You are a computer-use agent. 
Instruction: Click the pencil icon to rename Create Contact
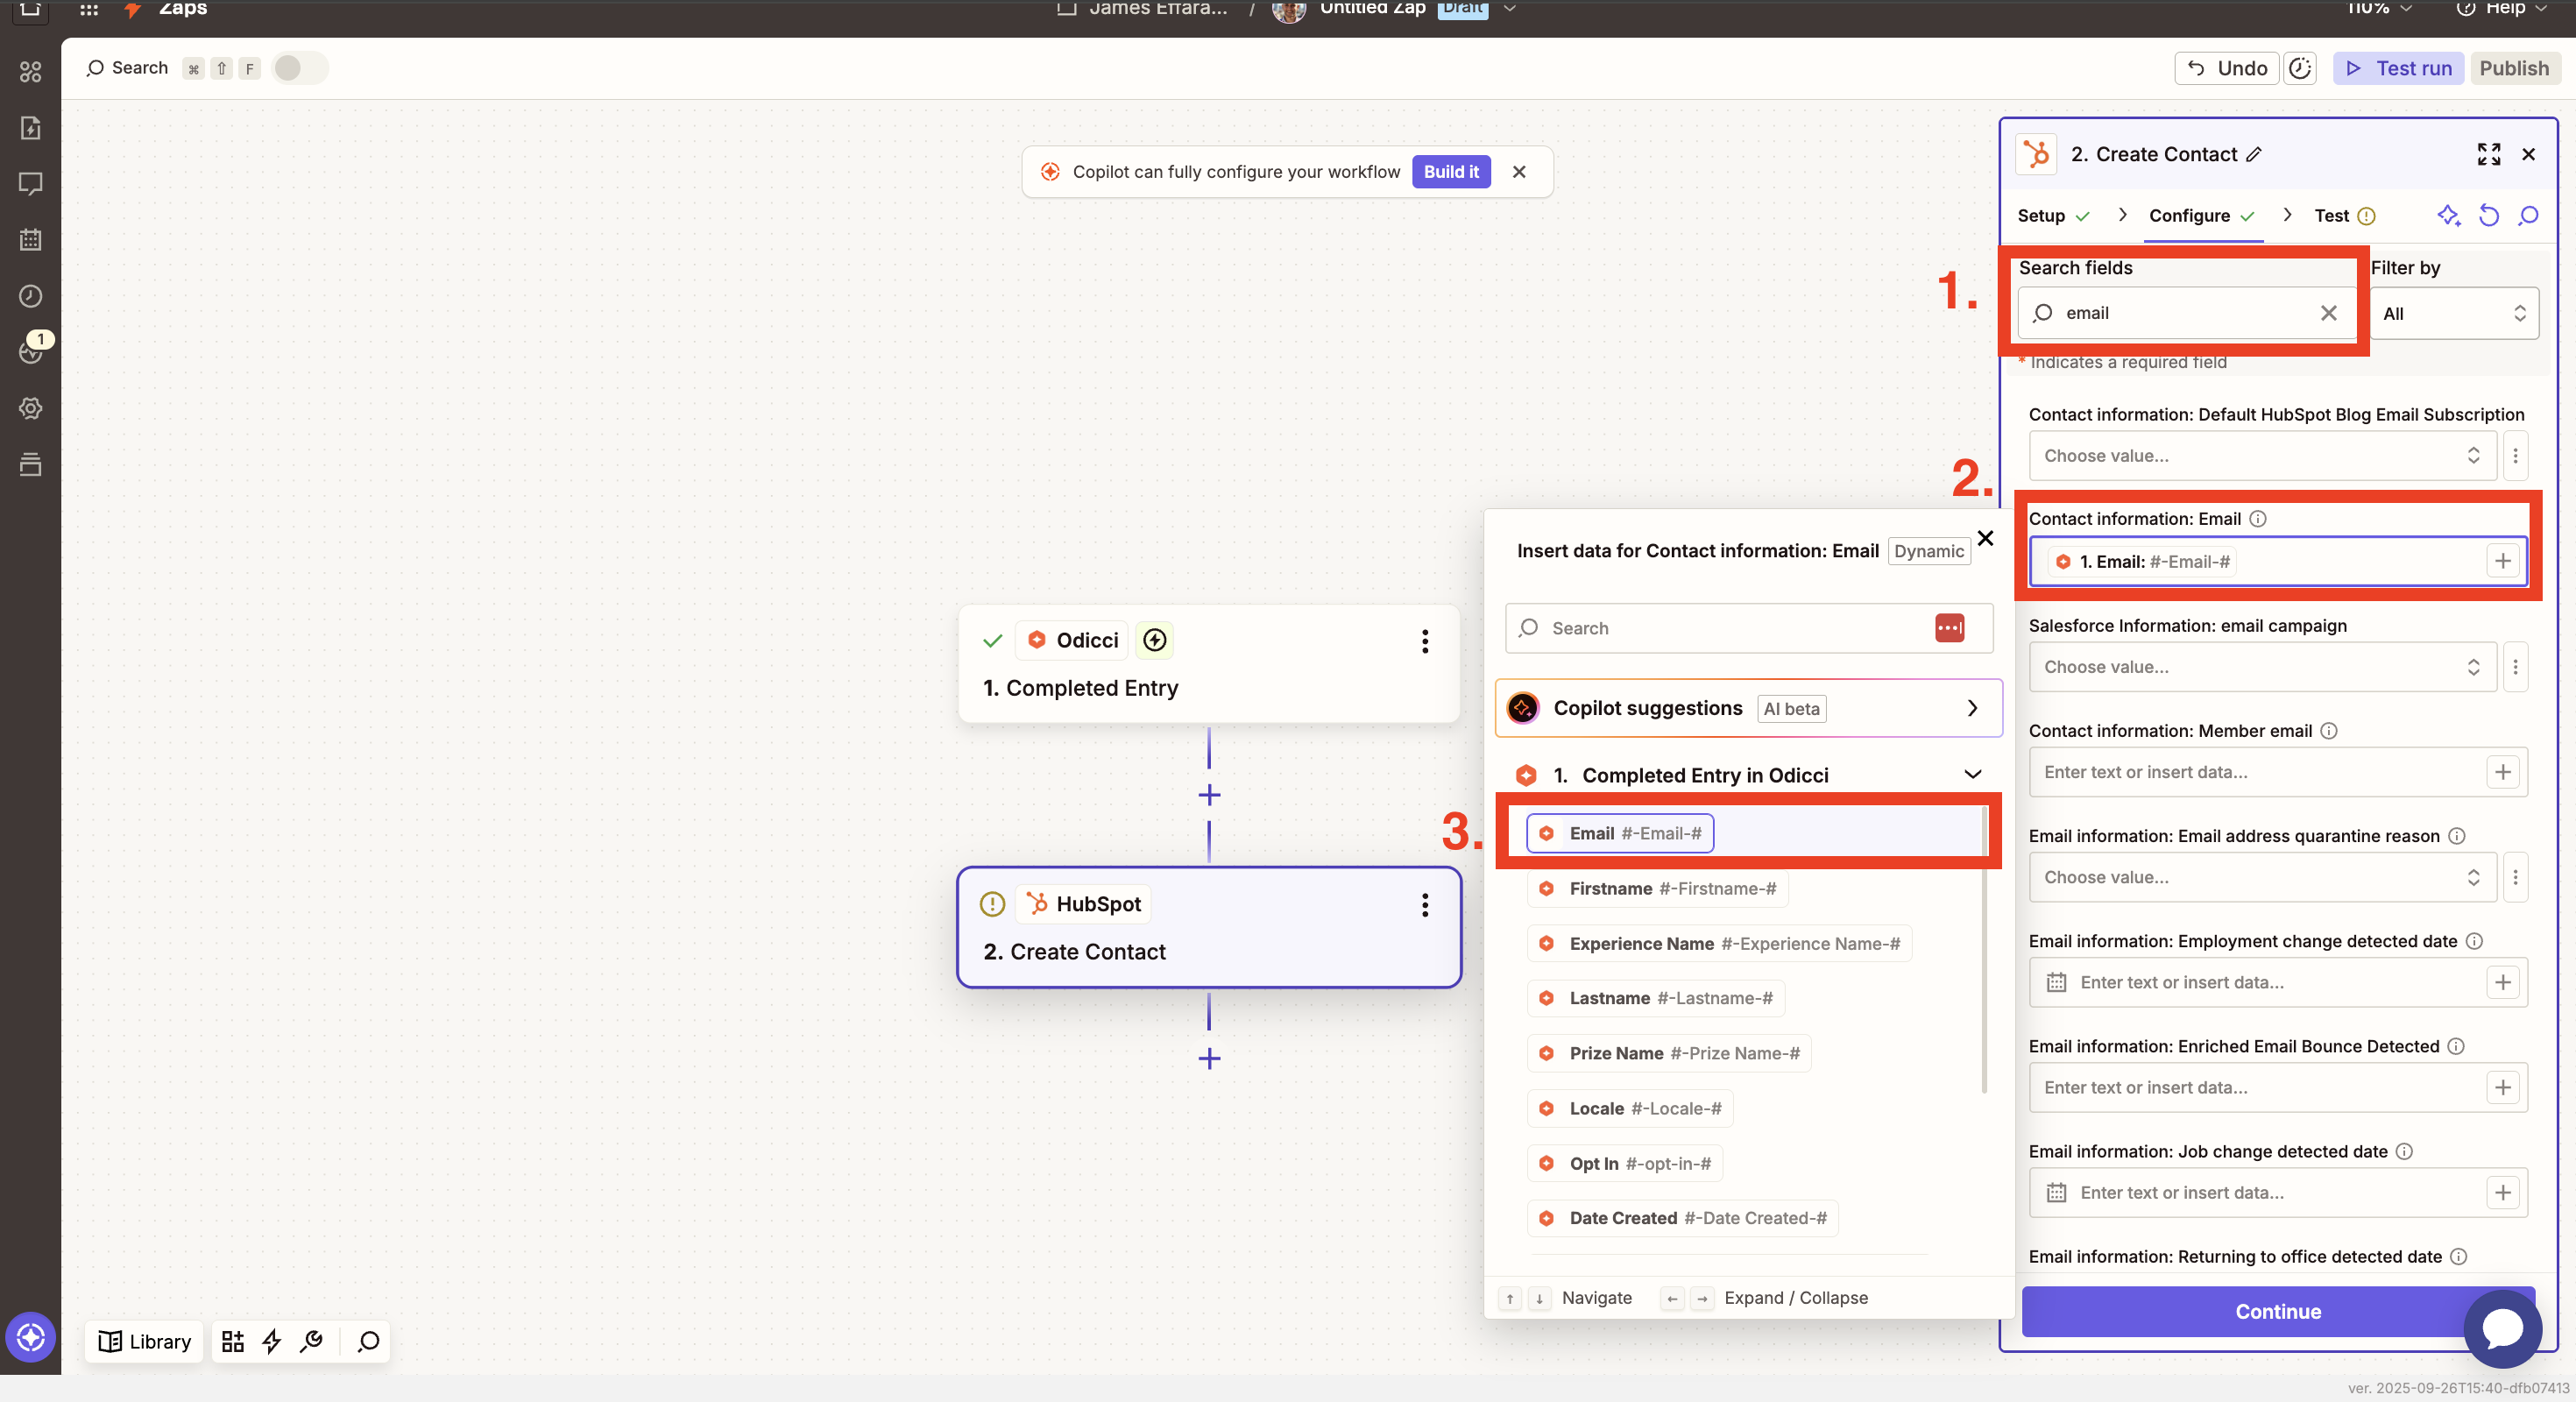[2254, 155]
